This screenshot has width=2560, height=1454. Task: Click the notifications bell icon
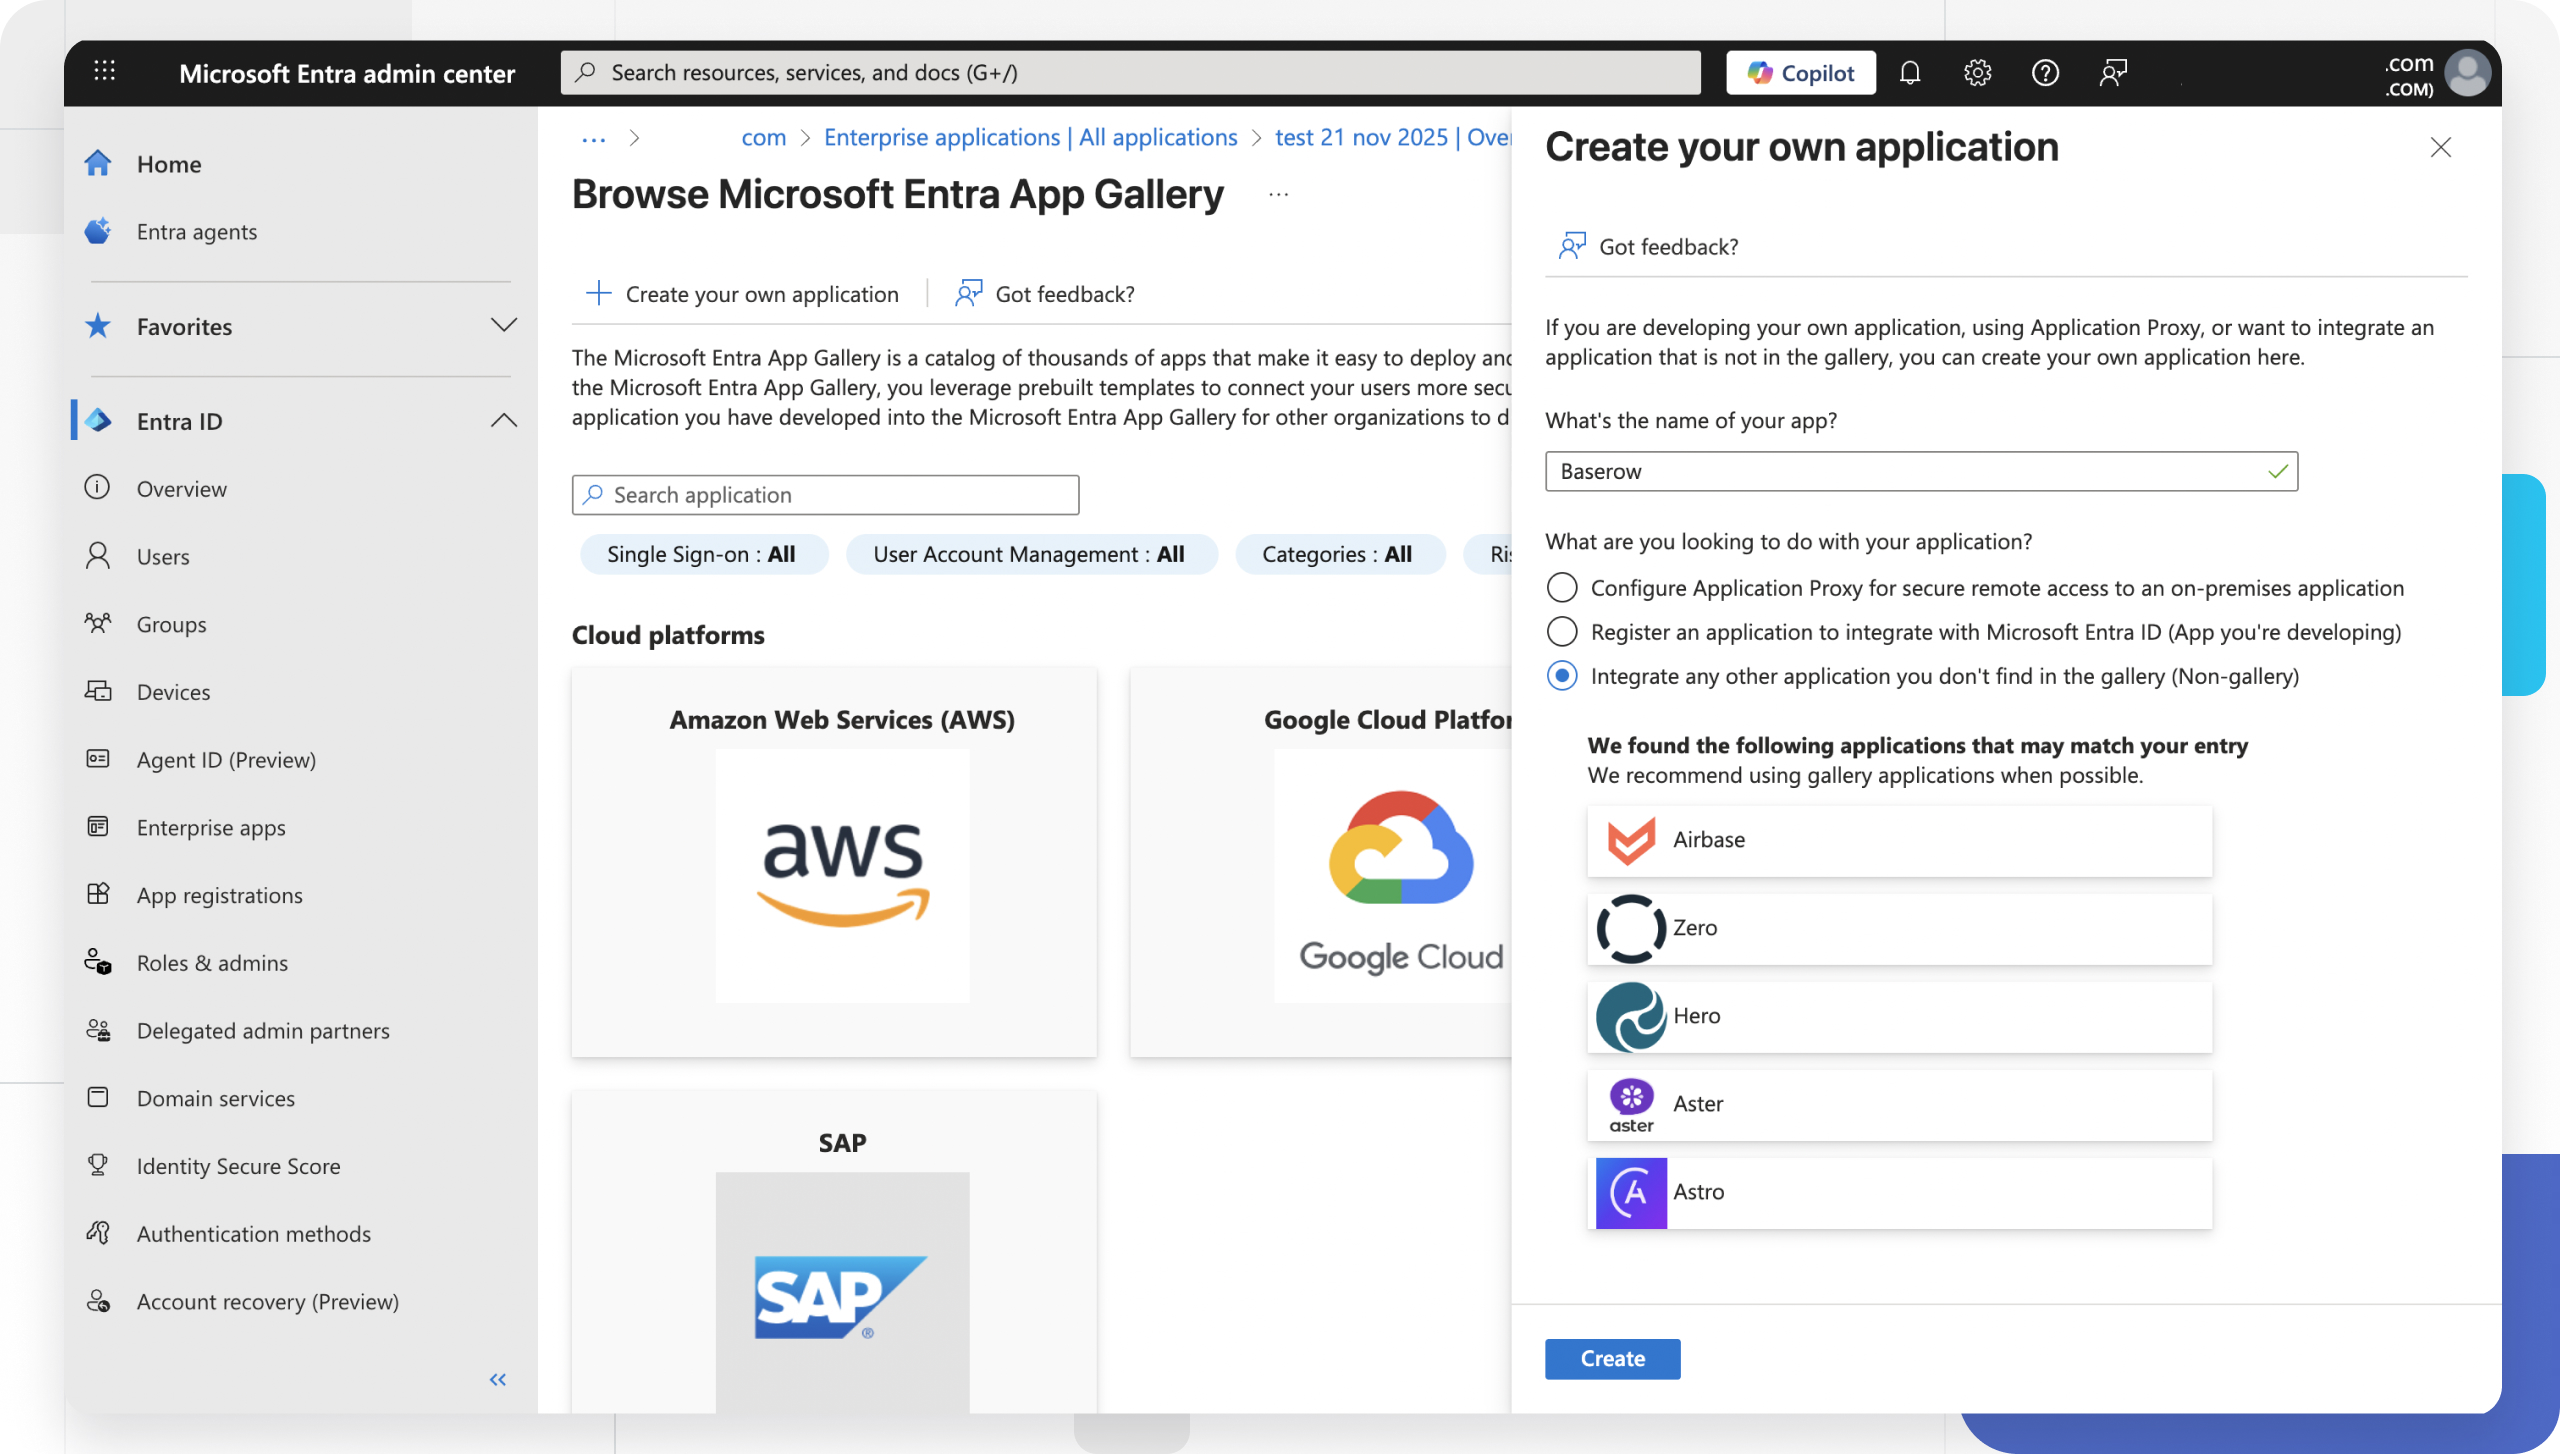(1910, 72)
